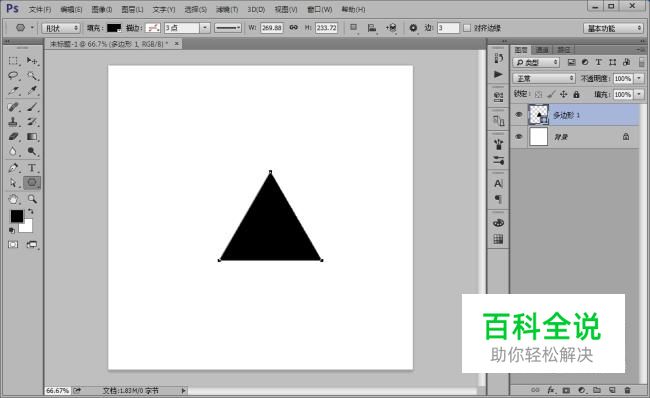Image resolution: width=650 pixels, height=398 pixels.
Task: Open the 窗口 menu
Action: point(320,9)
